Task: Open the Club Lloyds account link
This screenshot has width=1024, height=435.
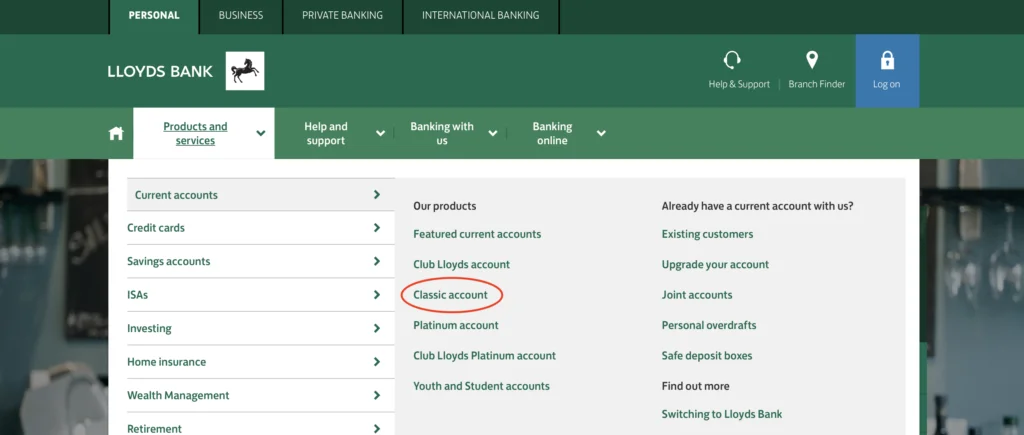Action: 462,265
